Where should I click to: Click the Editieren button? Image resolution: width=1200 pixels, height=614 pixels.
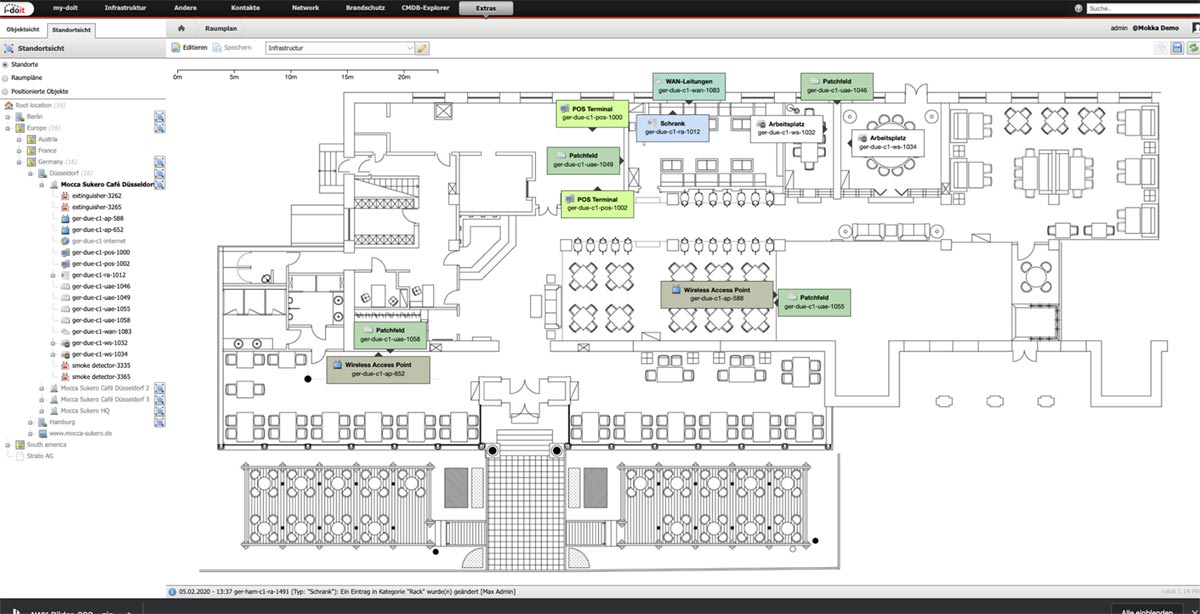pyautogui.click(x=188, y=48)
